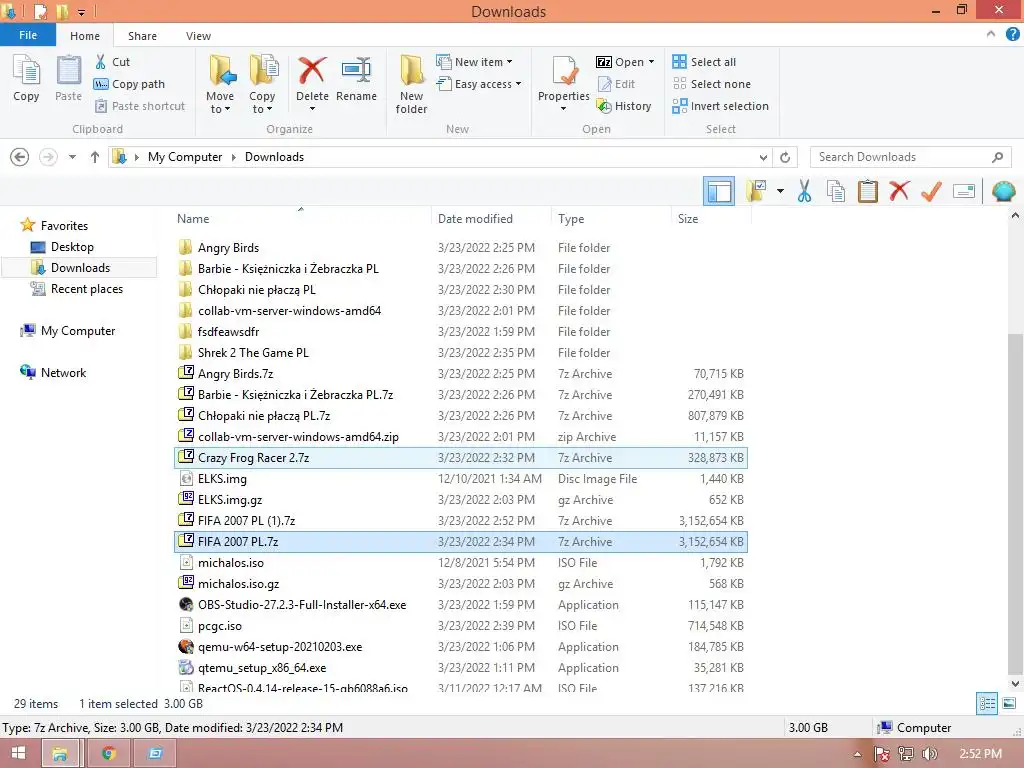Select Recent places in the sidebar
Viewport: 1024px width, 768px height.
coord(86,289)
